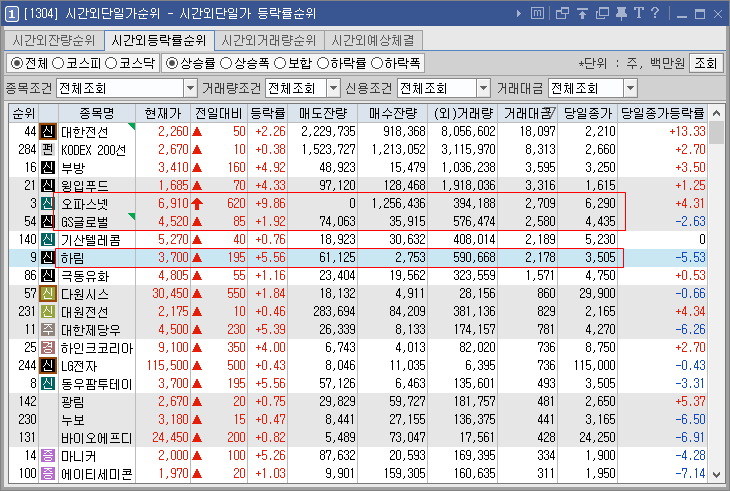This screenshot has height=491, width=730.
Task: Click the scrollbar down arrow
Action: point(716,475)
